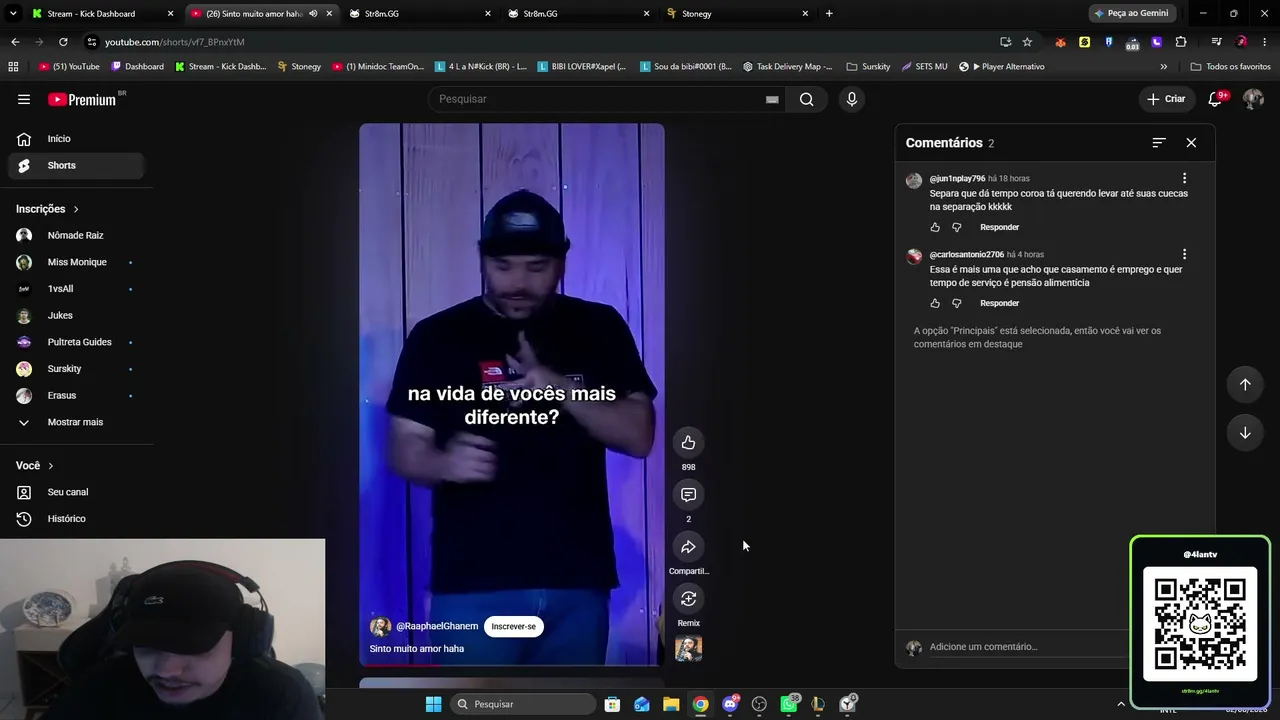Viewport: 1280px width, 720px height.
Task: Open Erasus channel in sidebar
Action: 76,396
